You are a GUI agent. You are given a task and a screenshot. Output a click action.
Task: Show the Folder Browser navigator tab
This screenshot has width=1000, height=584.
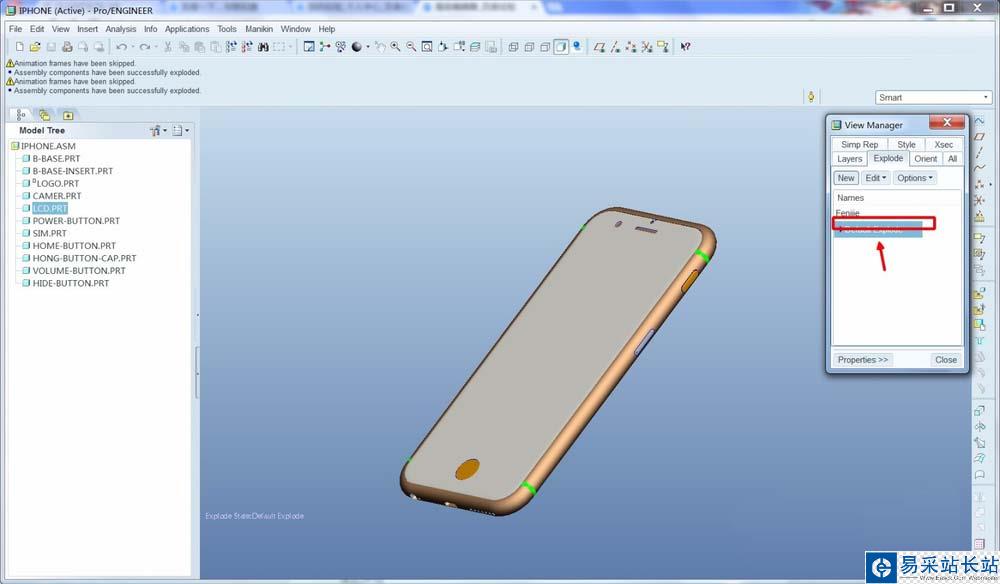[x=44, y=115]
